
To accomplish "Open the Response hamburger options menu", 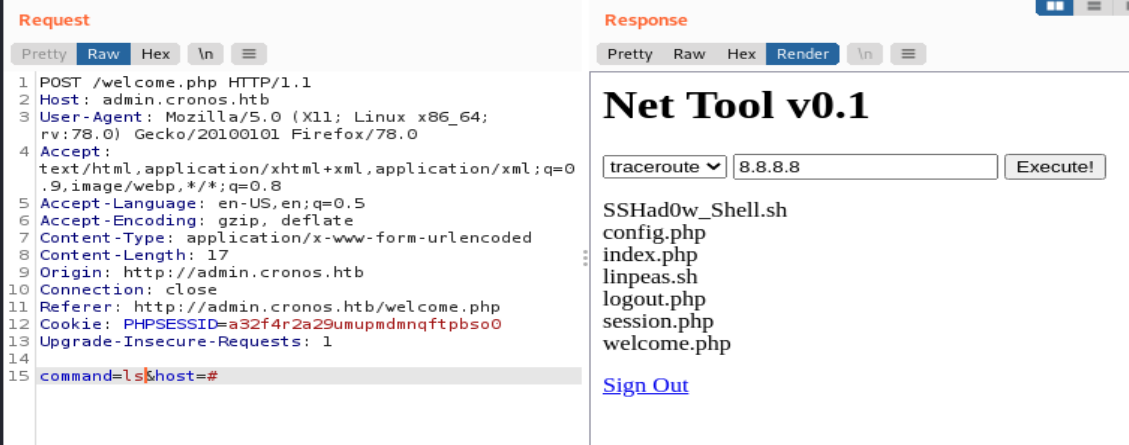I will pyautogui.click(x=907, y=54).
